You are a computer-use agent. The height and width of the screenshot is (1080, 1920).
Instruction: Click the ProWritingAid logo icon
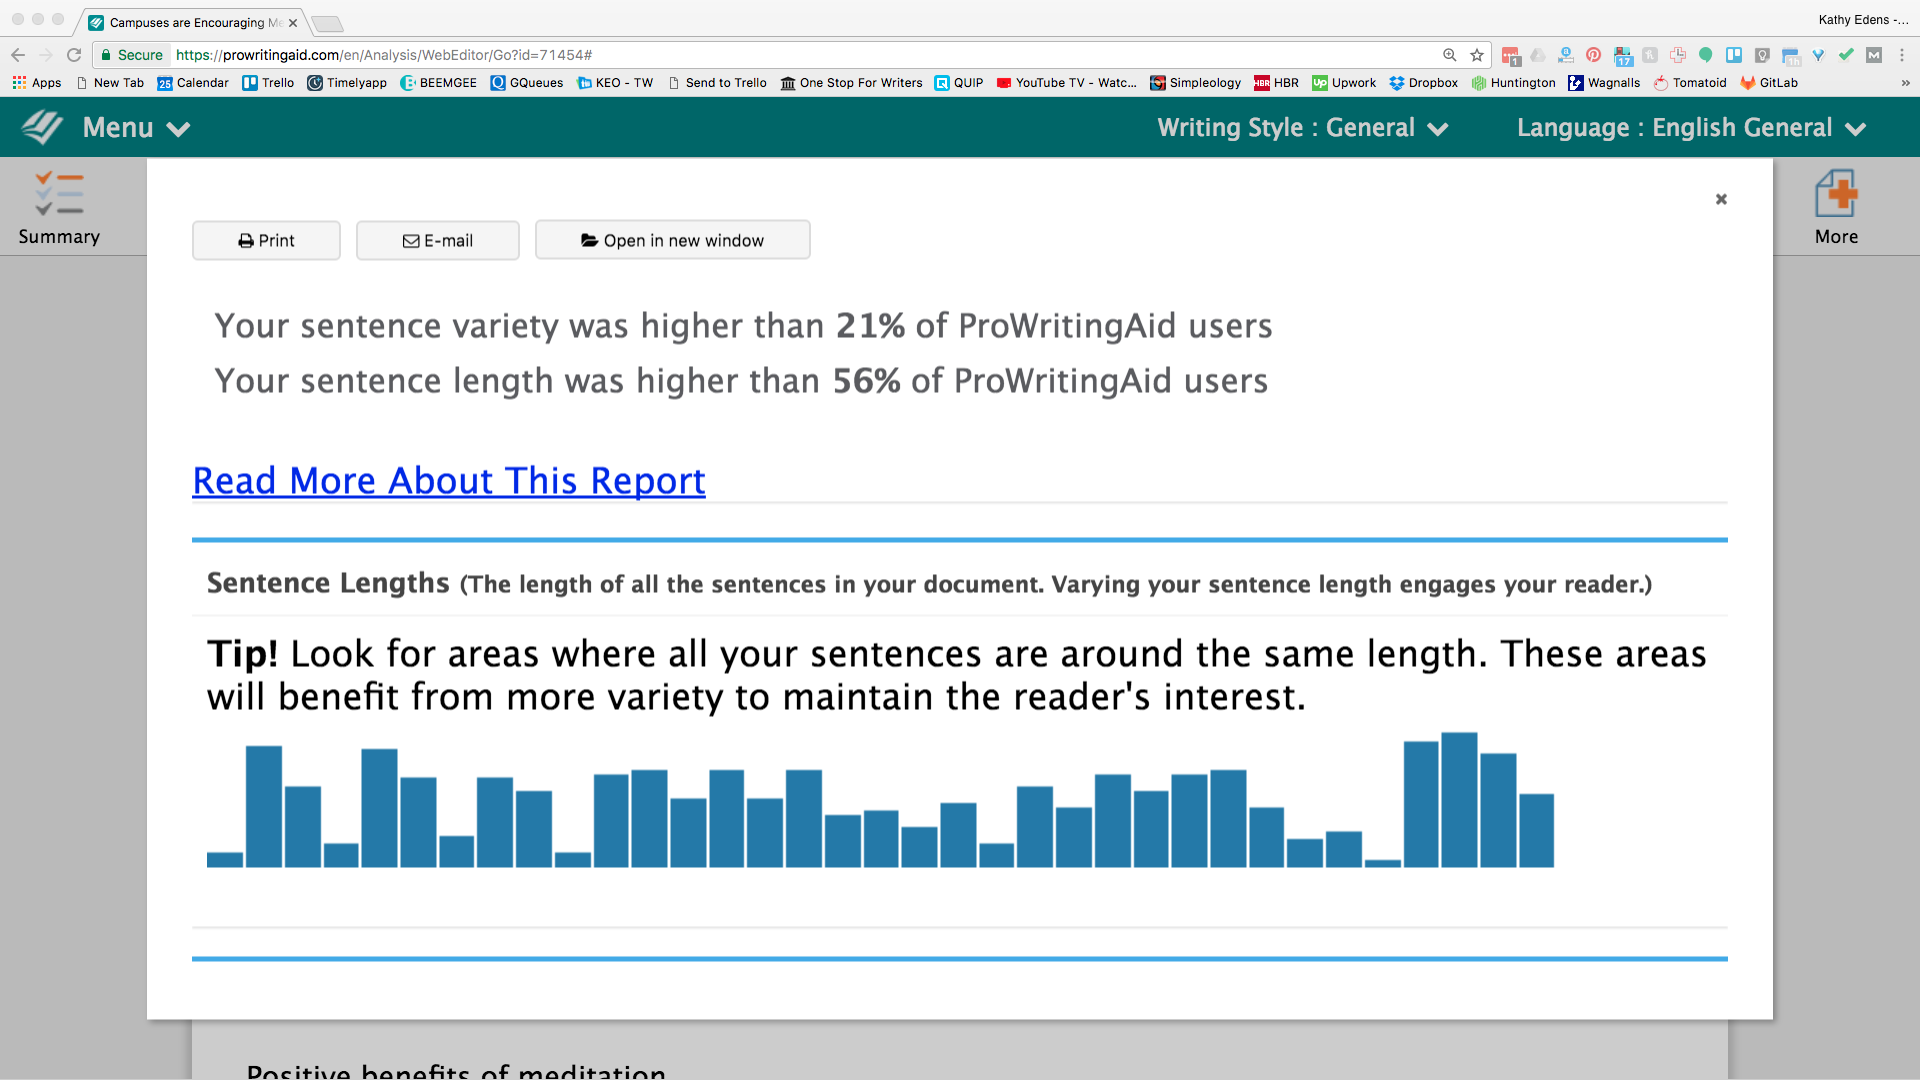click(x=42, y=128)
